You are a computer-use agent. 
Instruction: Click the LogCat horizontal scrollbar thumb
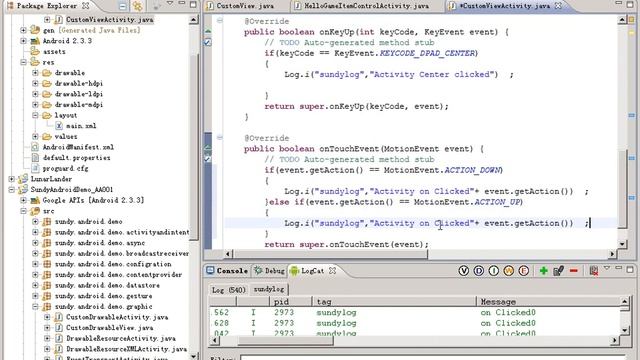[x=285, y=340]
